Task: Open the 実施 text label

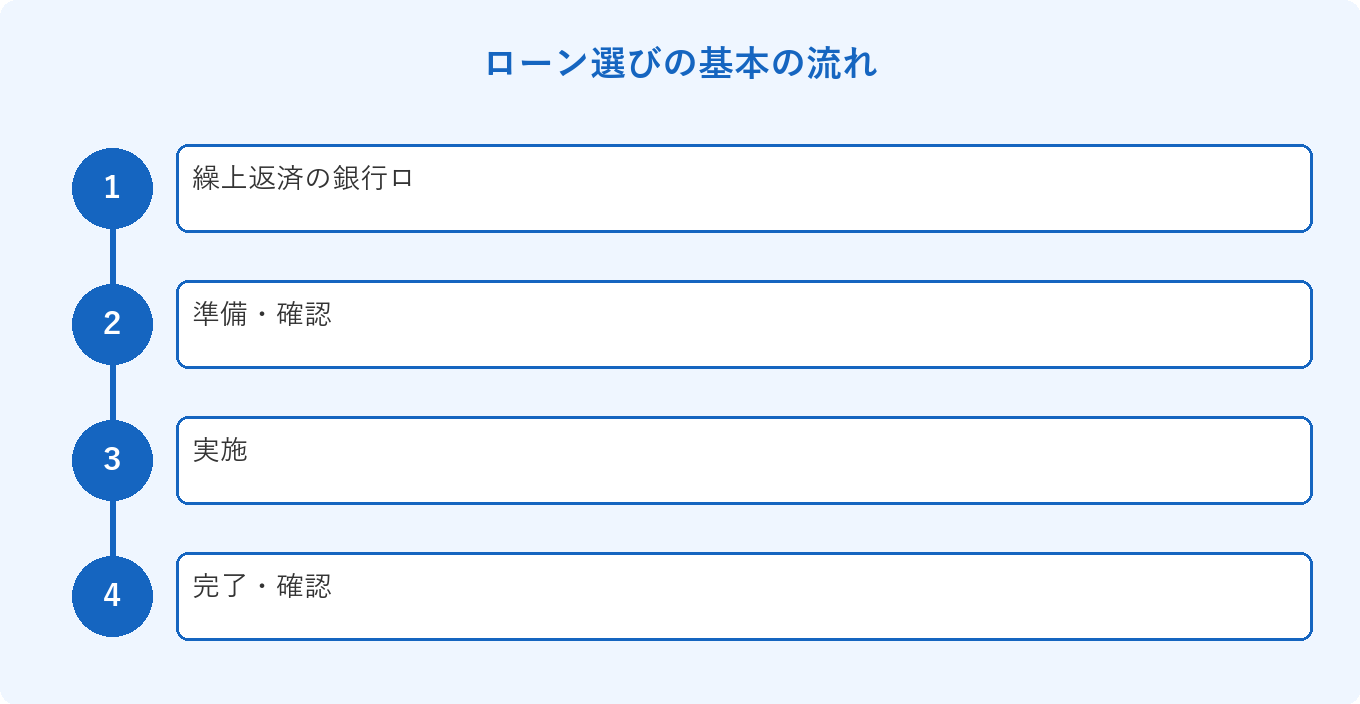Action: coord(220,451)
